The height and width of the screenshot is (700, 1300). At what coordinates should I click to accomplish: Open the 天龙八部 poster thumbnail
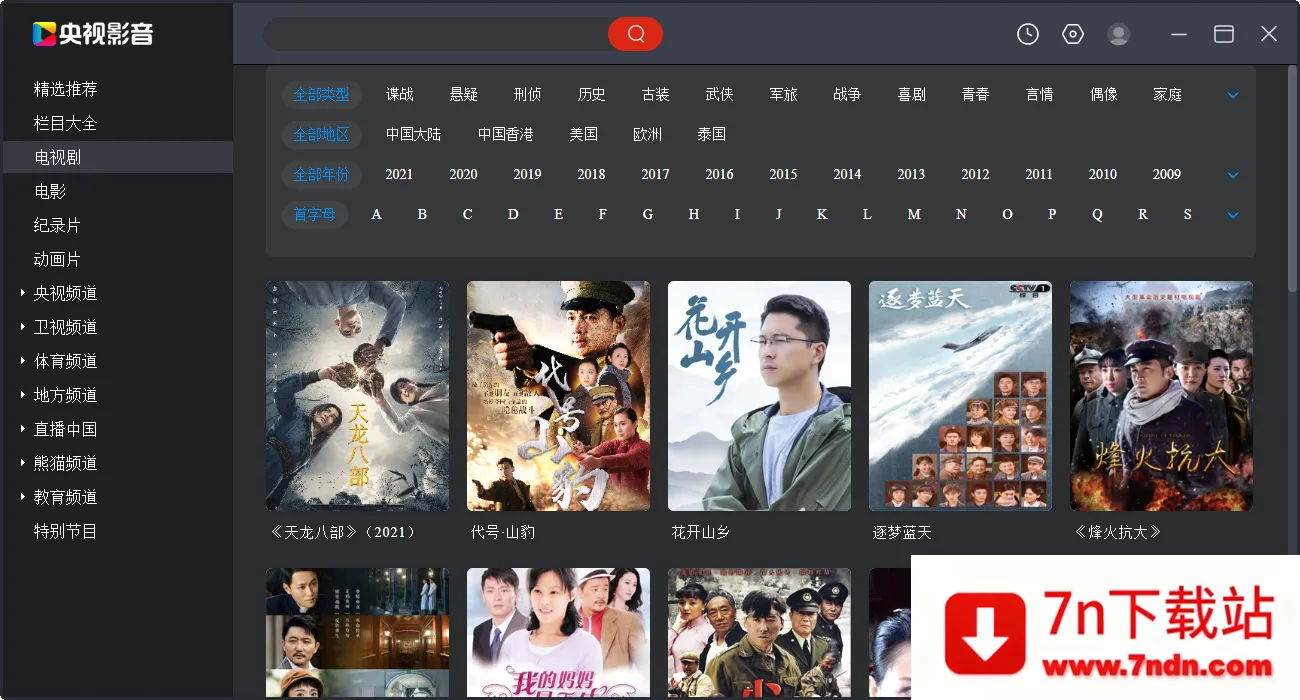click(357, 396)
